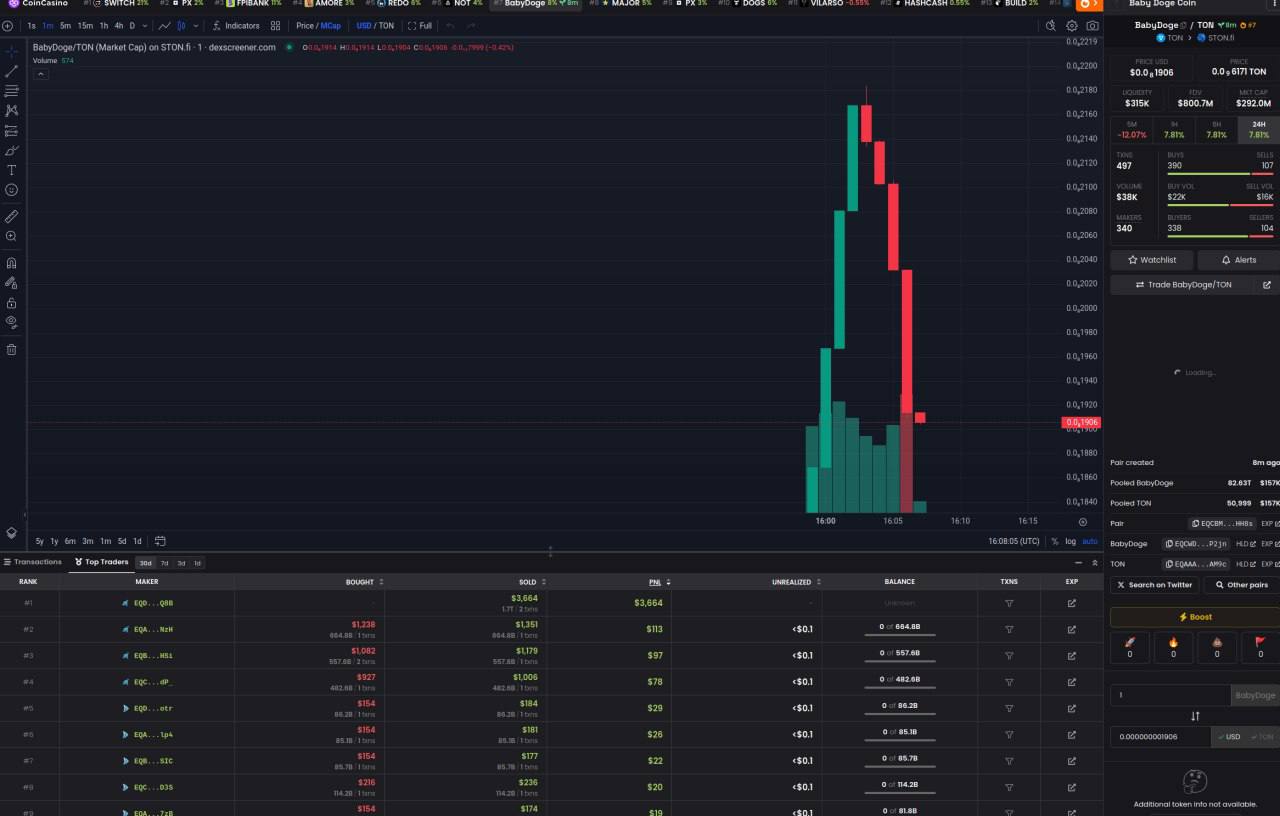Screen dimensions: 1280x816
Task: Click the yellow Boost button
Action: click(x=1196, y=617)
